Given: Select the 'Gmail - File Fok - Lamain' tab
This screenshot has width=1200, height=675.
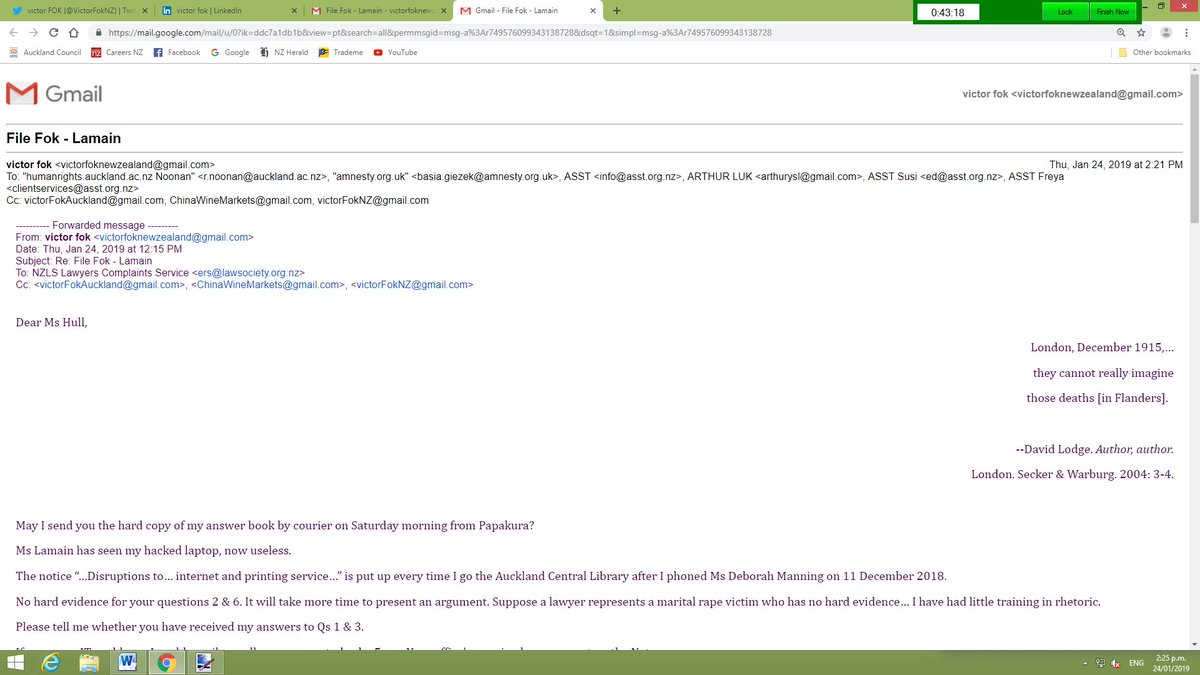Looking at the screenshot, I should click(527, 11).
